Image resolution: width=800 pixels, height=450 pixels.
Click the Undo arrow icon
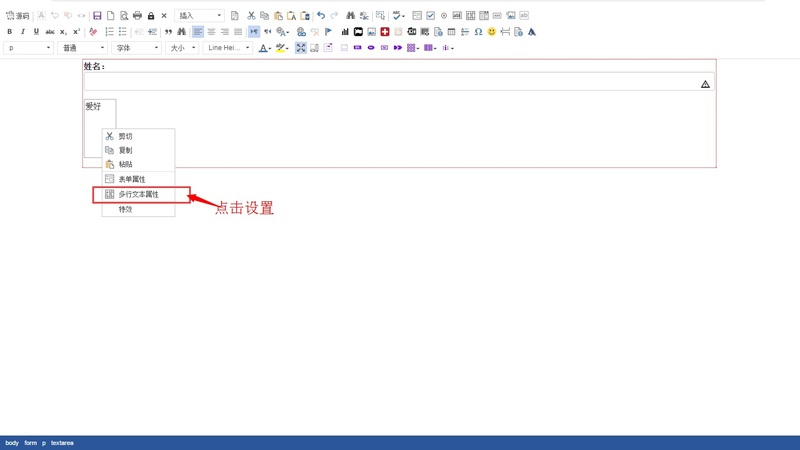coord(321,16)
